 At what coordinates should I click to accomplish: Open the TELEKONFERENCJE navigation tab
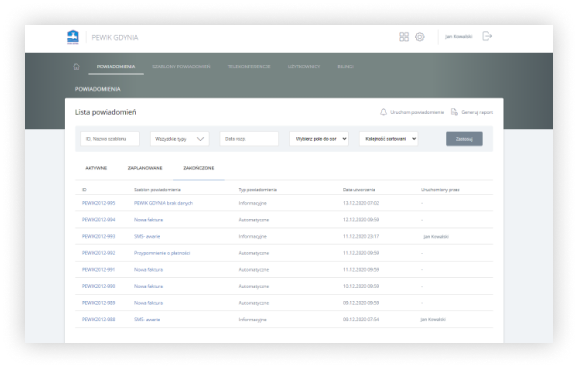(249, 66)
